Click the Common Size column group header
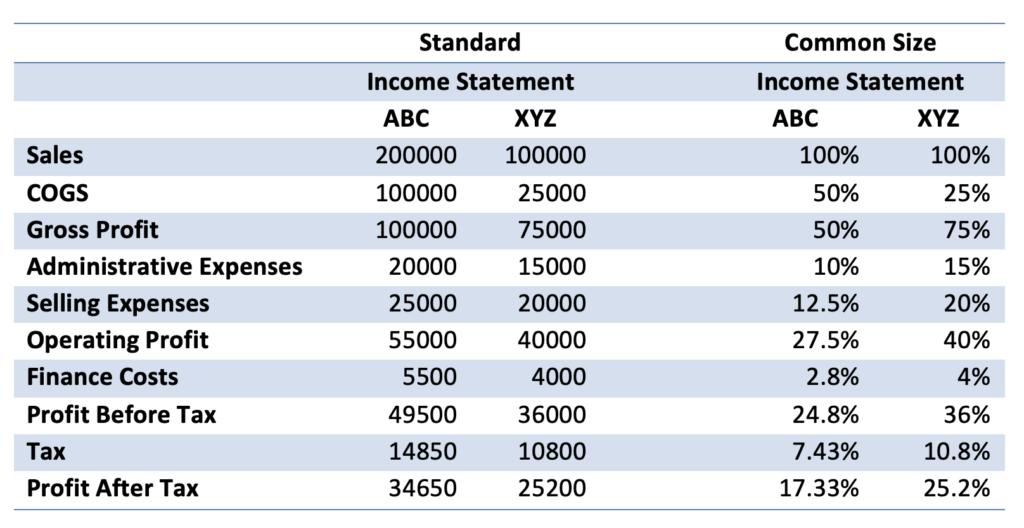The width and height of the screenshot is (1024, 528). pyautogui.click(x=860, y=42)
